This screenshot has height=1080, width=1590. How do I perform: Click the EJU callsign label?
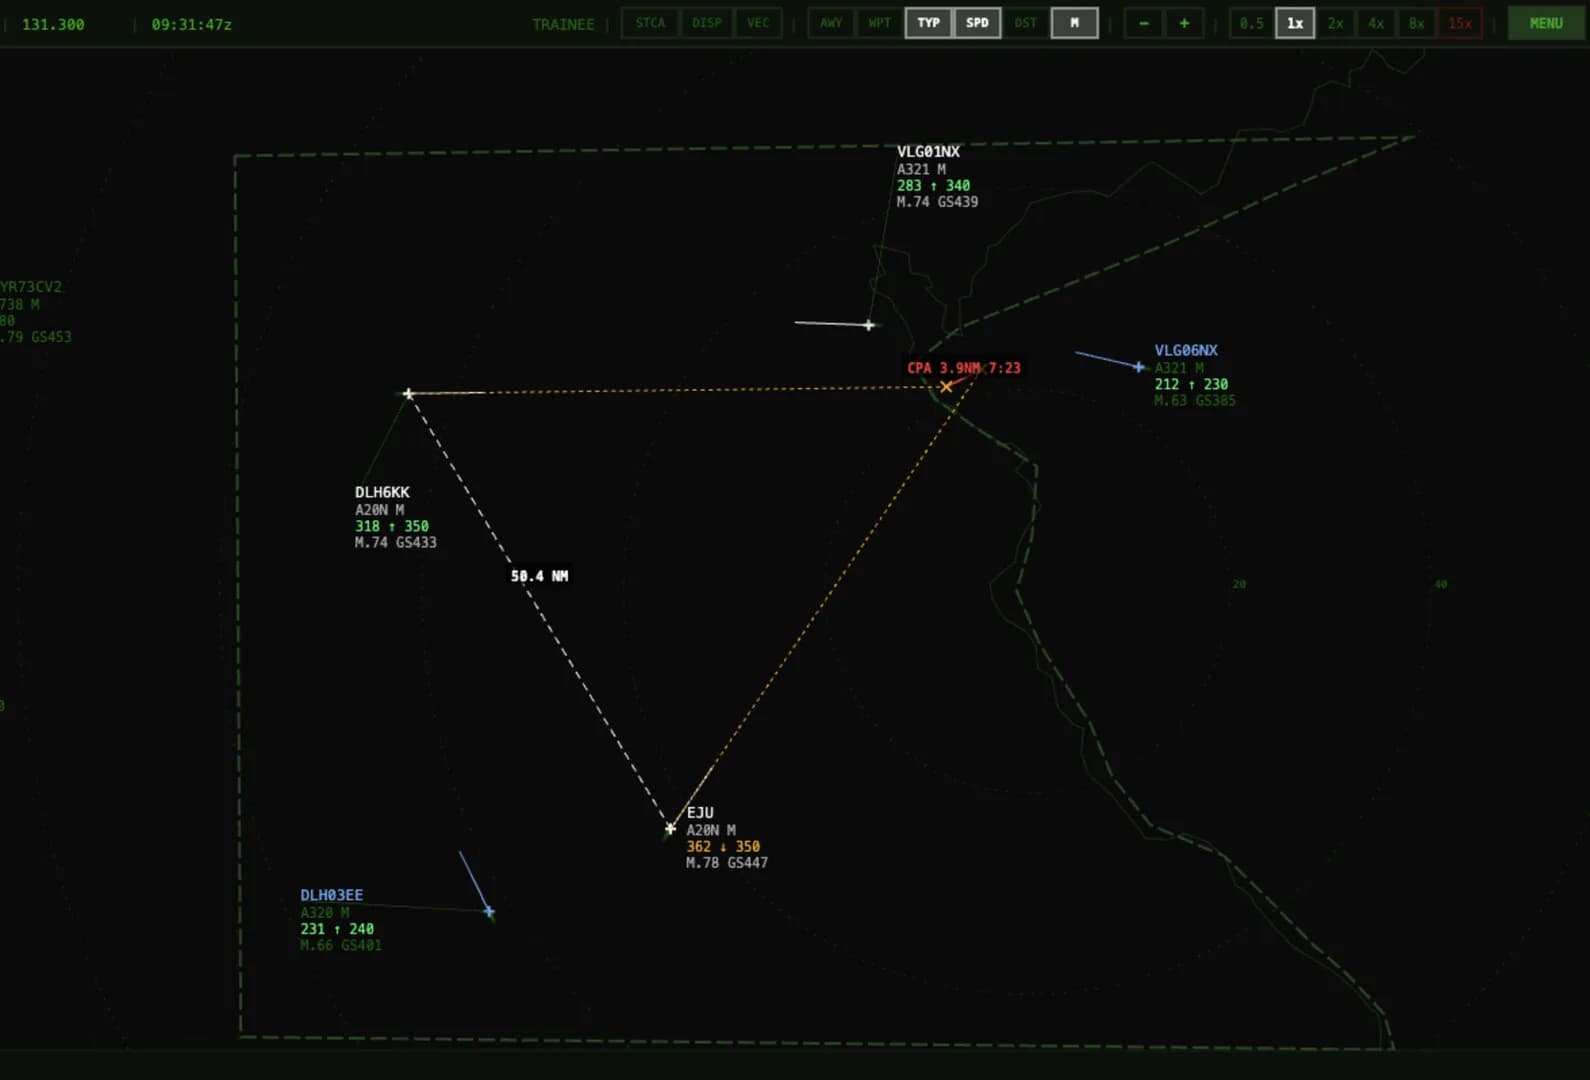(700, 813)
